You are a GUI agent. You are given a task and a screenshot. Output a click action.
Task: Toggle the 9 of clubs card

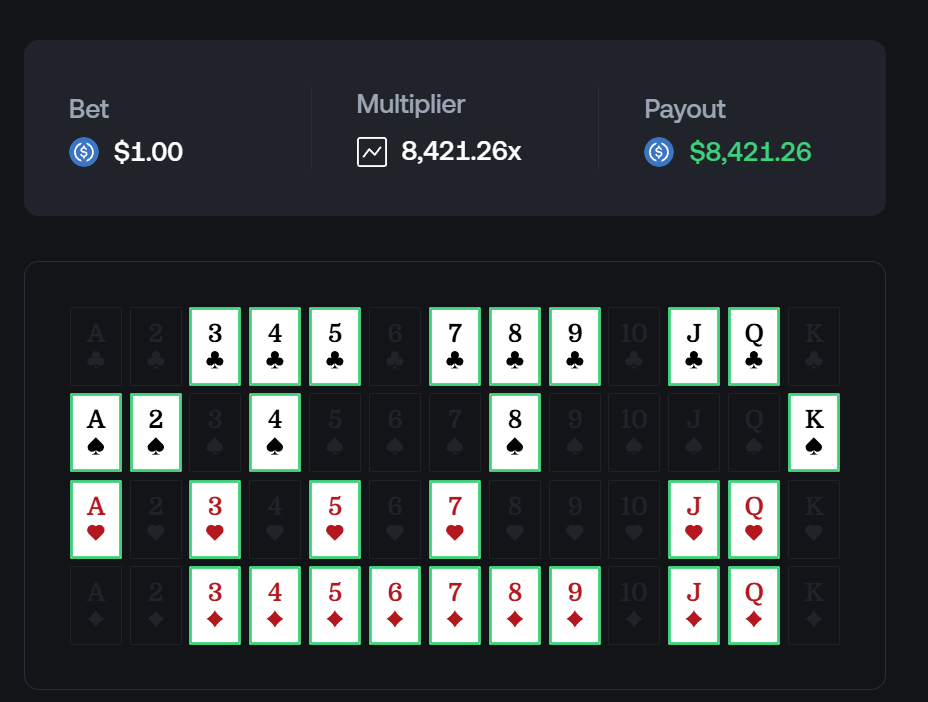[575, 346]
